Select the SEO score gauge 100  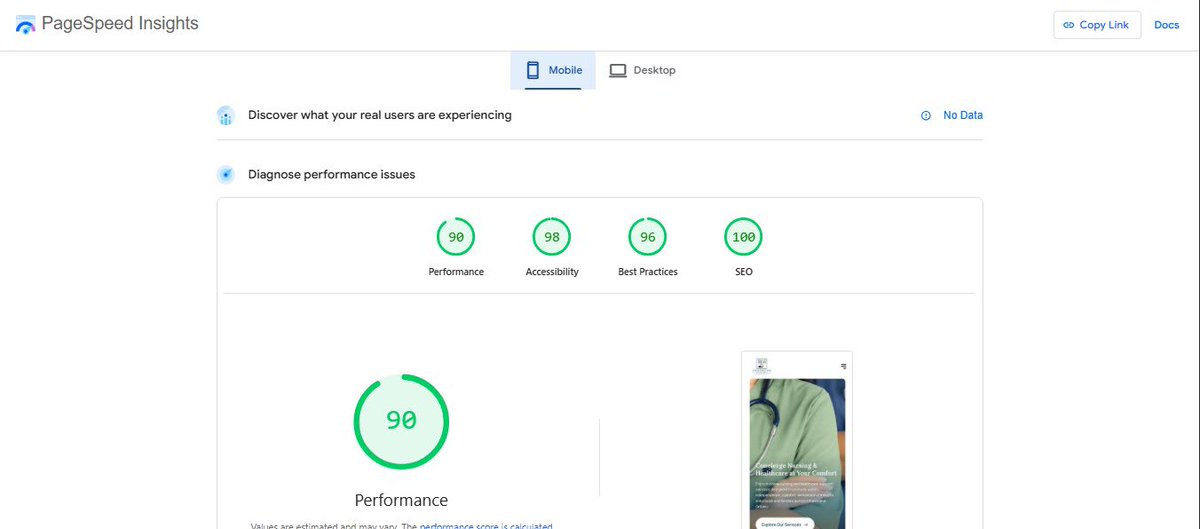click(x=743, y=237)
